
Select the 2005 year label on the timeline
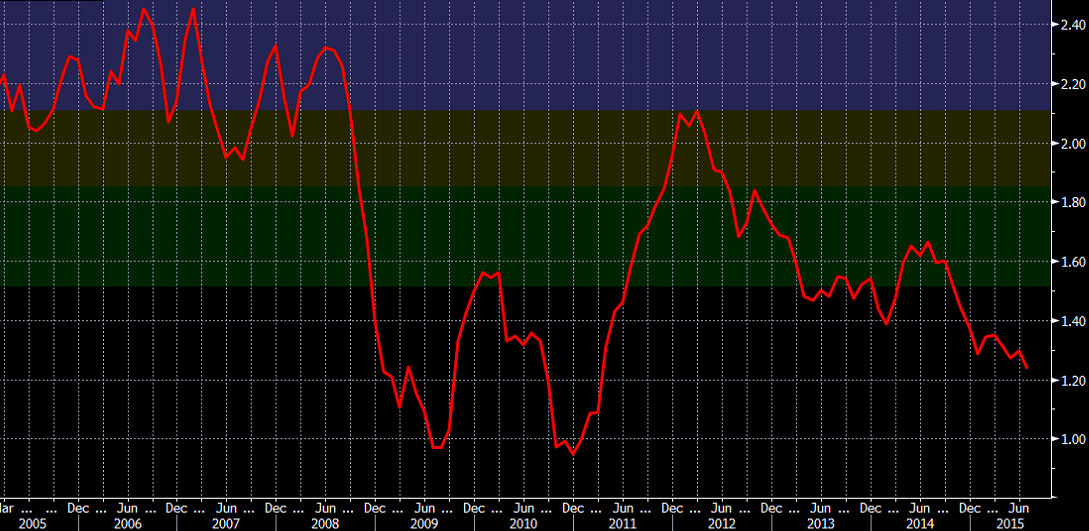pyautogui.click(x=31, y=523)
